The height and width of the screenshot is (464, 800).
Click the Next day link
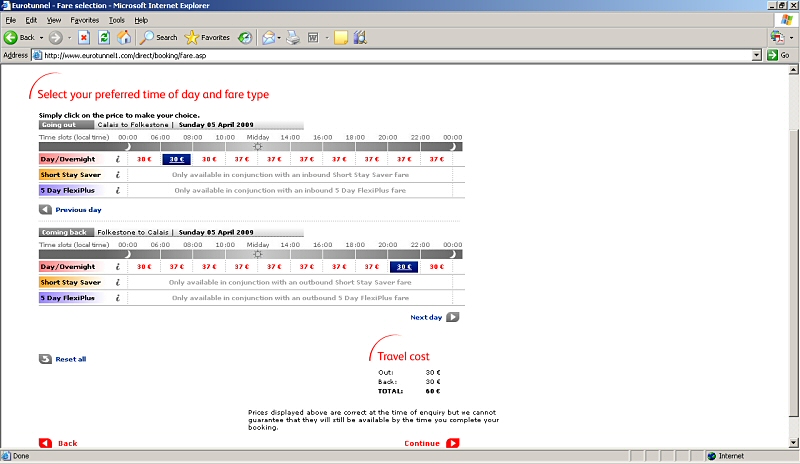(x=426, y=317)
